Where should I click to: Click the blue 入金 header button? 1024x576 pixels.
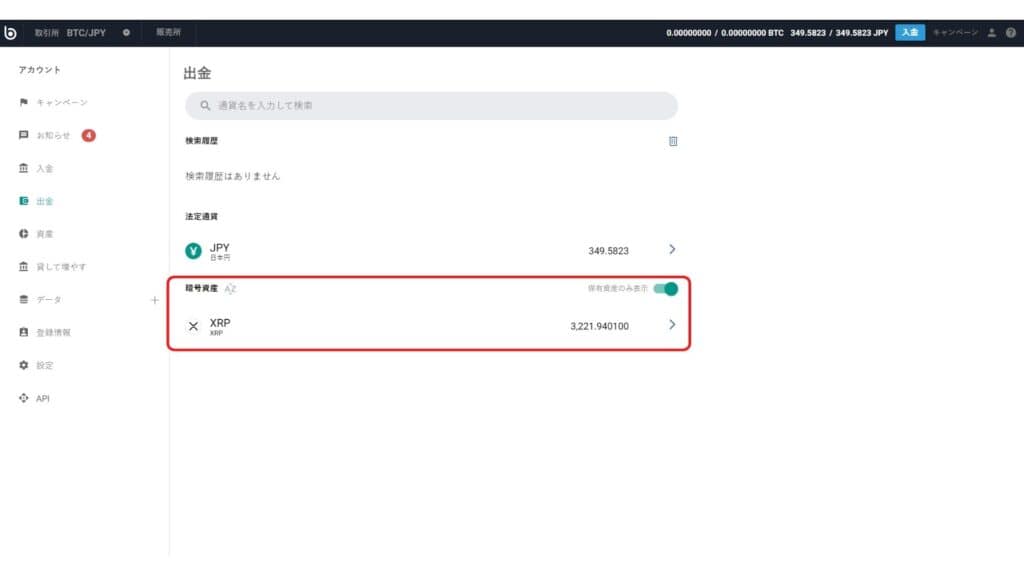coord(910,32)
